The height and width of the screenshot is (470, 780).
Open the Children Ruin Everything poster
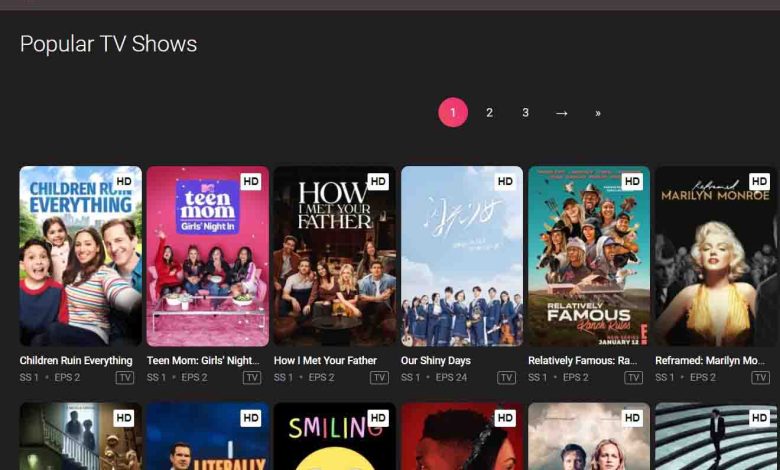click(81, 256)
